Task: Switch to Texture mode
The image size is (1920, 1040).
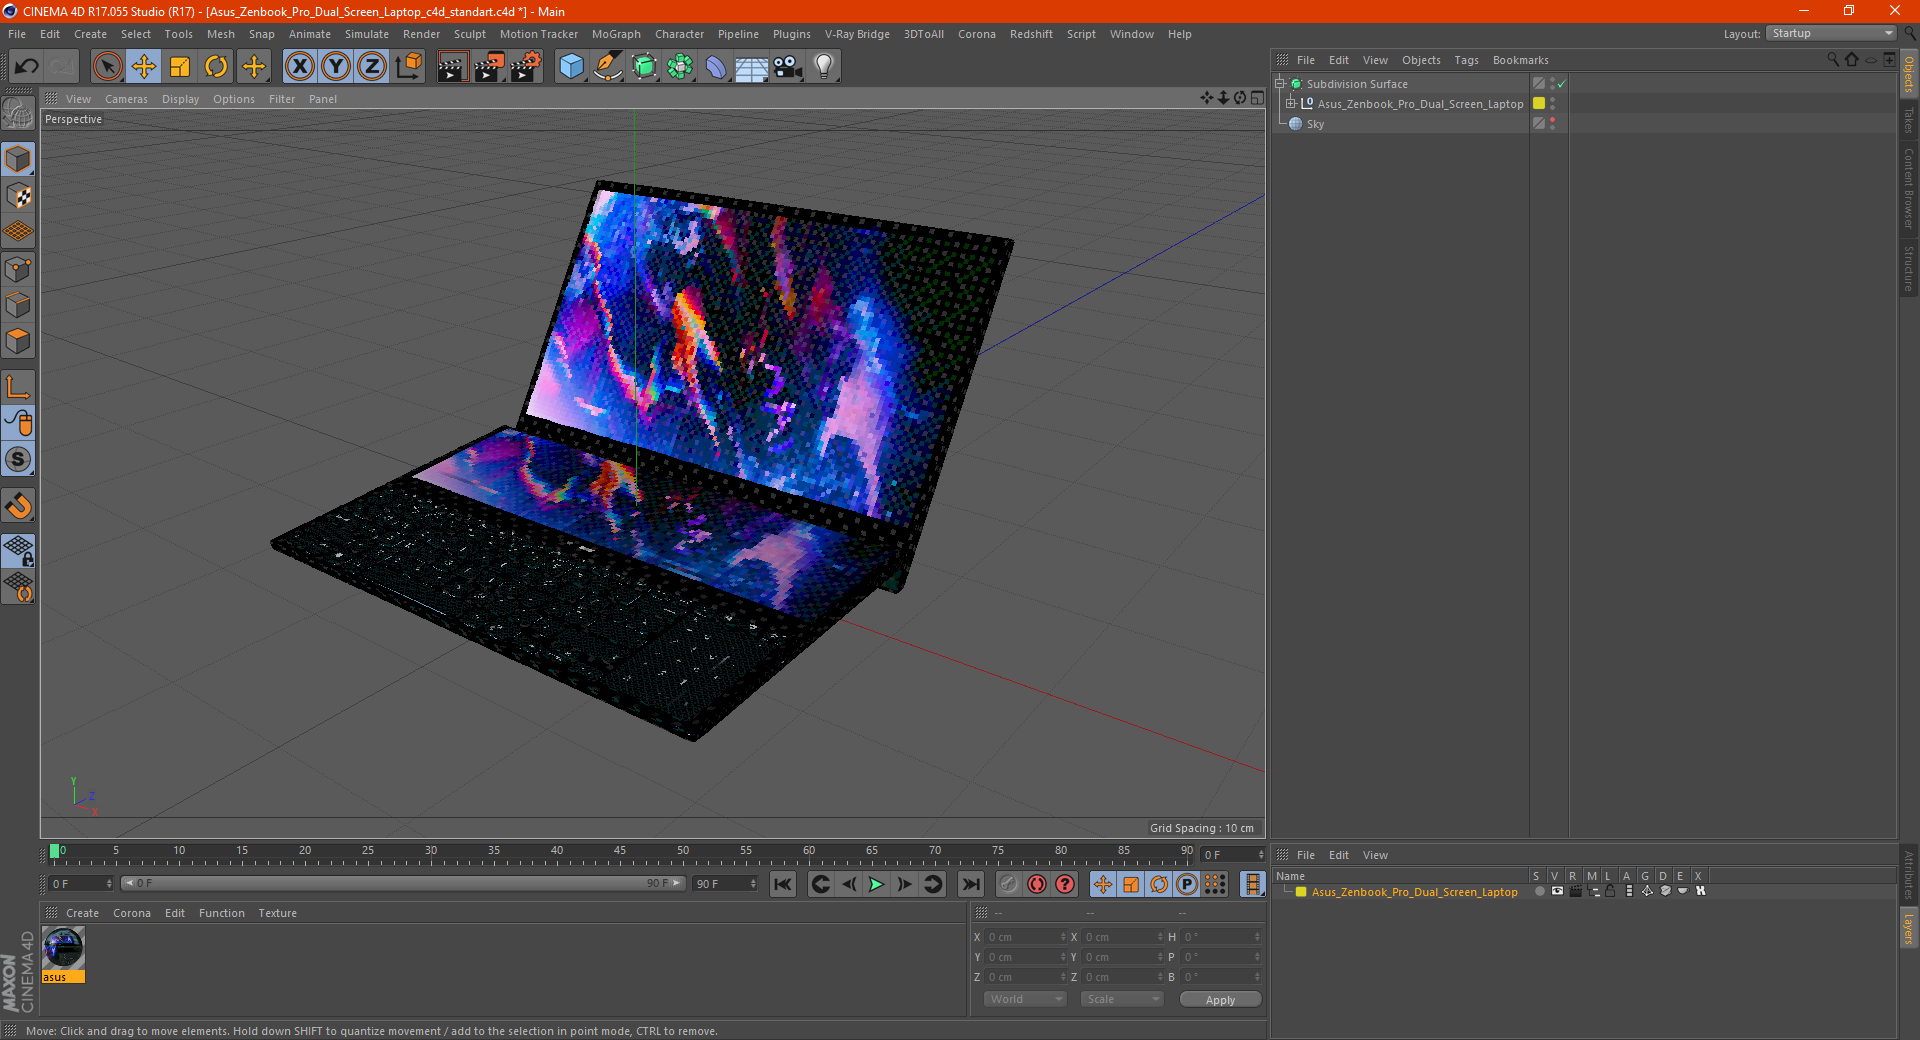Action: coord(18,196)
